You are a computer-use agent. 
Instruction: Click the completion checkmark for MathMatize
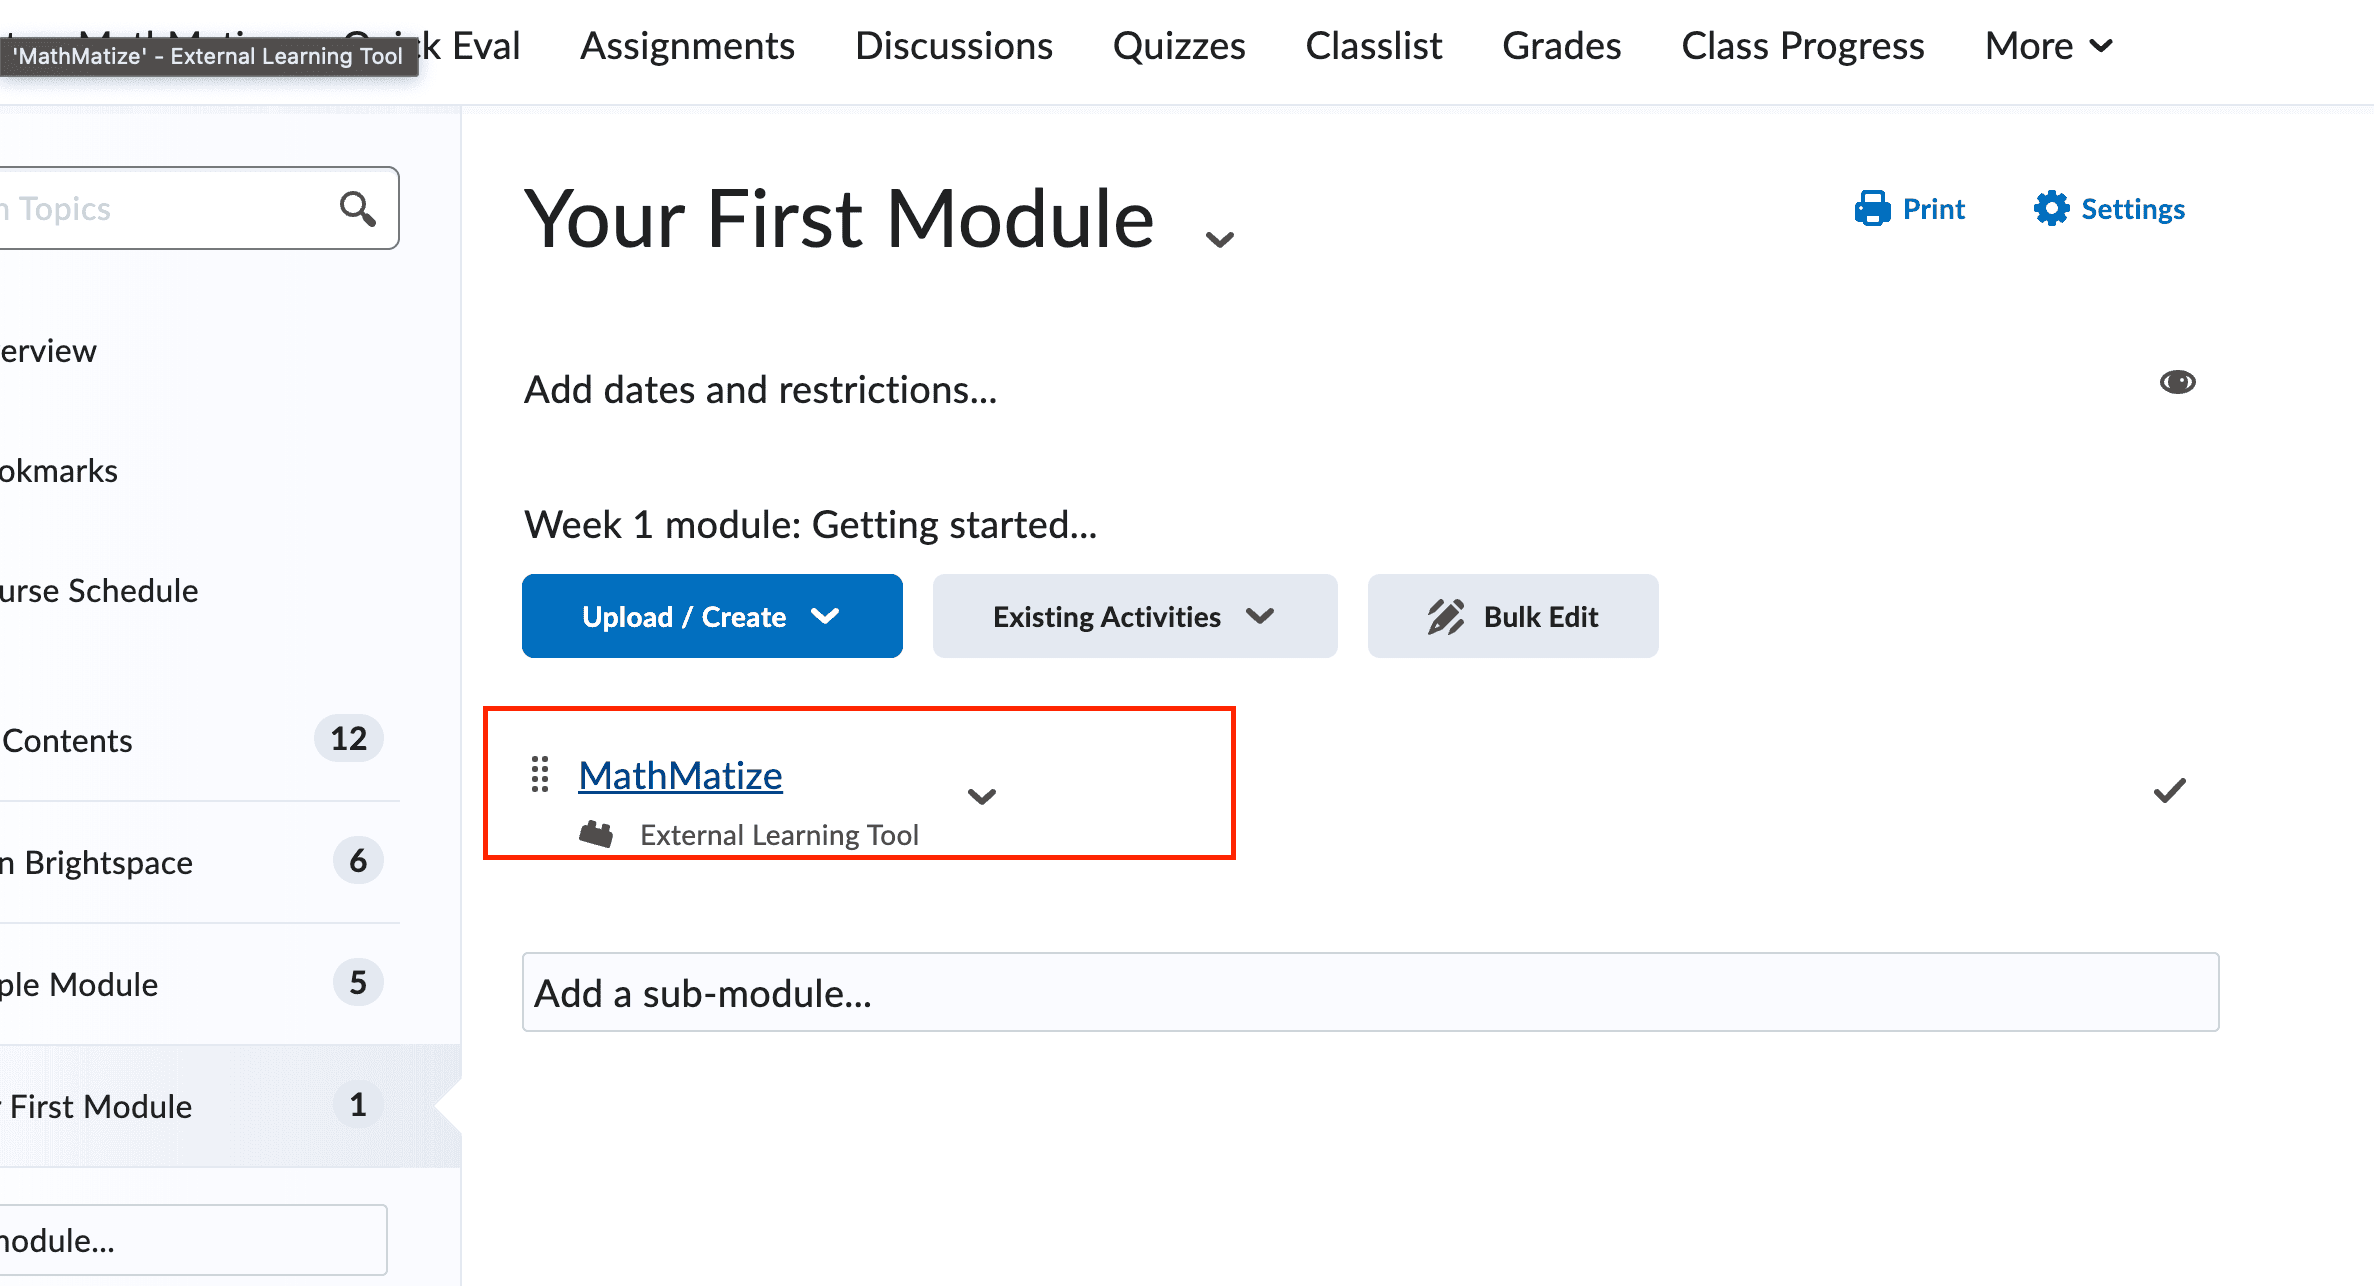coord(2169,791)
